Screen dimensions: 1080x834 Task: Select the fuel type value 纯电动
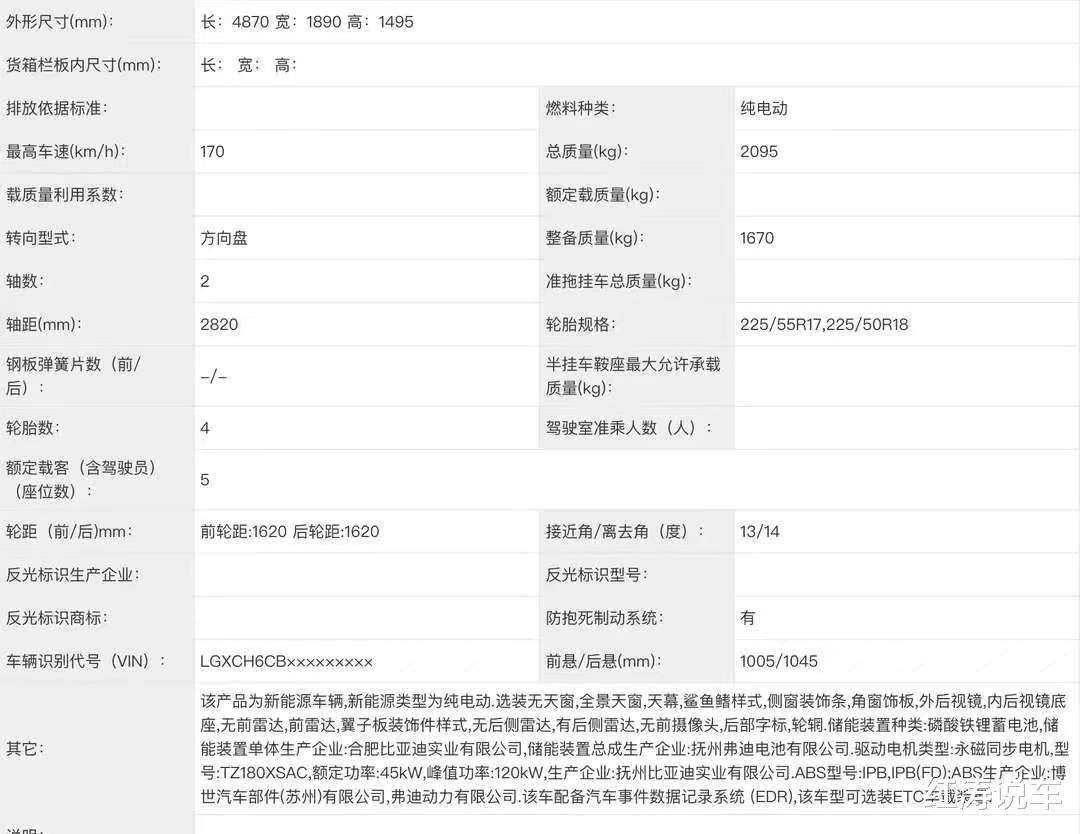[x=764, y=108]
